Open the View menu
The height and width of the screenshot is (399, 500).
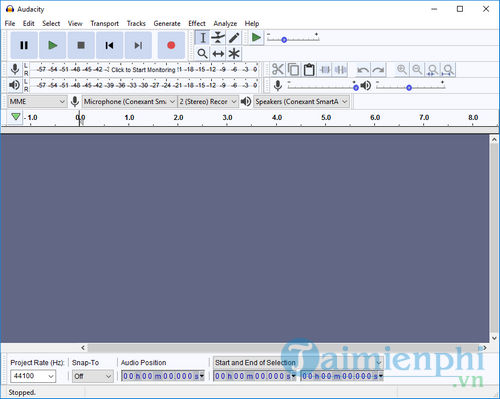pyautogui.click(x=75, y=24)
